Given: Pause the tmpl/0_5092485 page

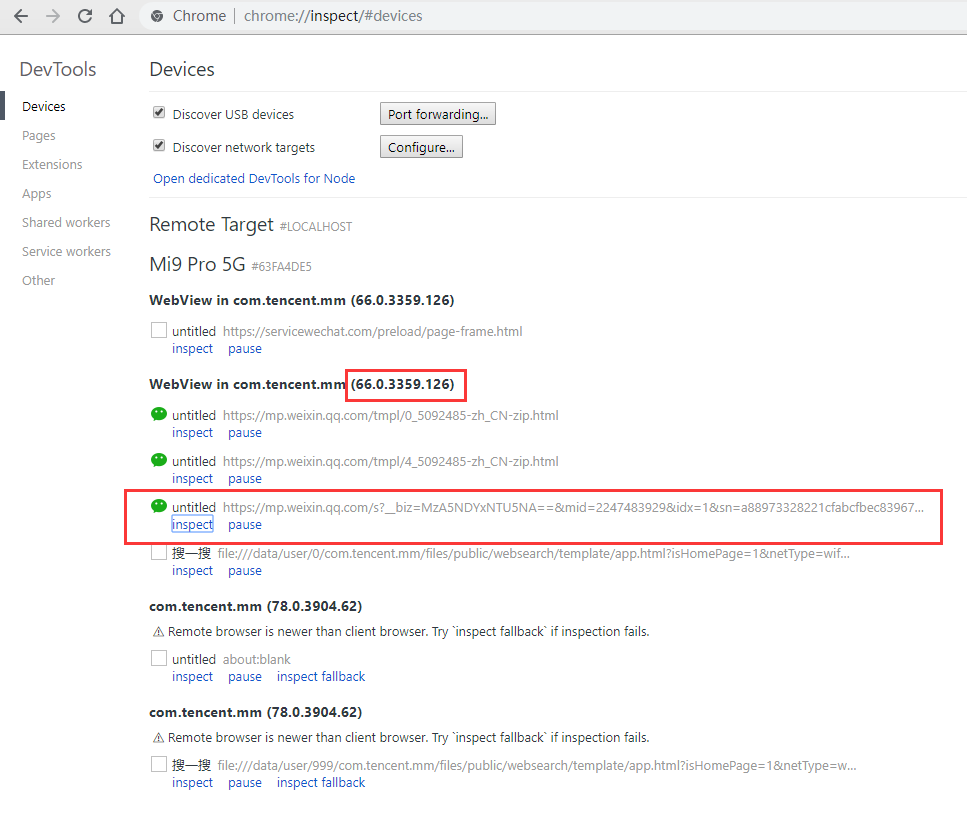Looking at the screenshot, I should tap(245, 433).
